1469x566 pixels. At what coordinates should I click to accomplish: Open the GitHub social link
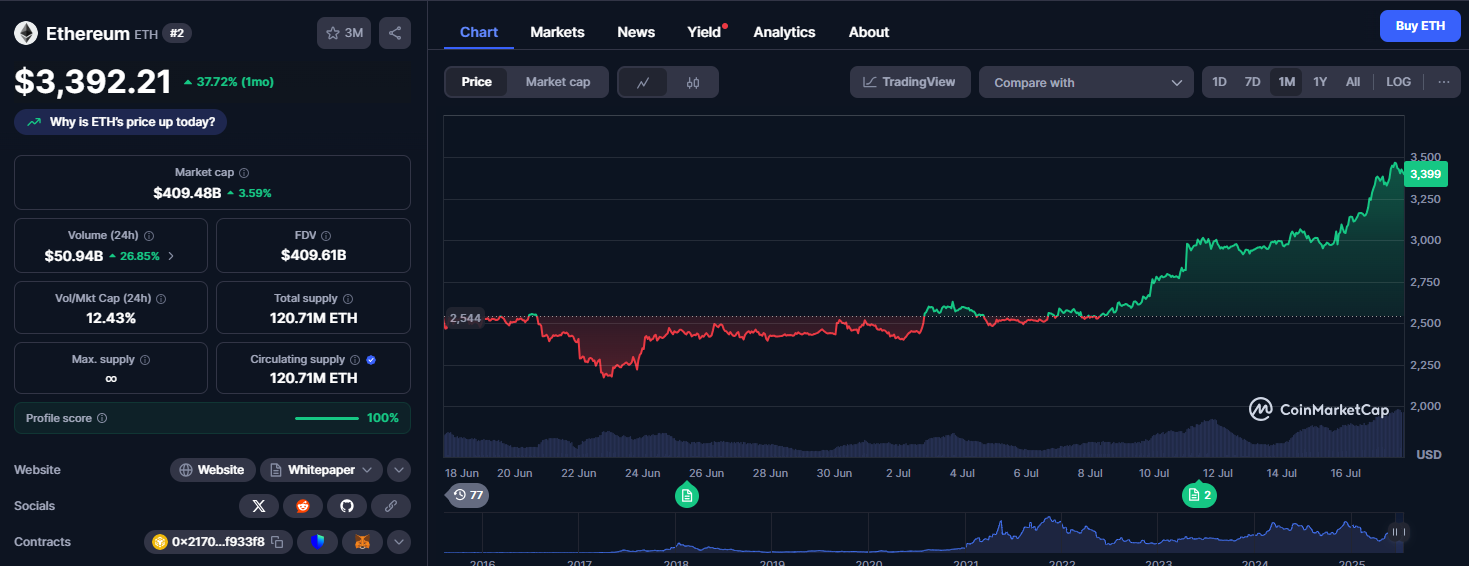[x=347, y=506]
